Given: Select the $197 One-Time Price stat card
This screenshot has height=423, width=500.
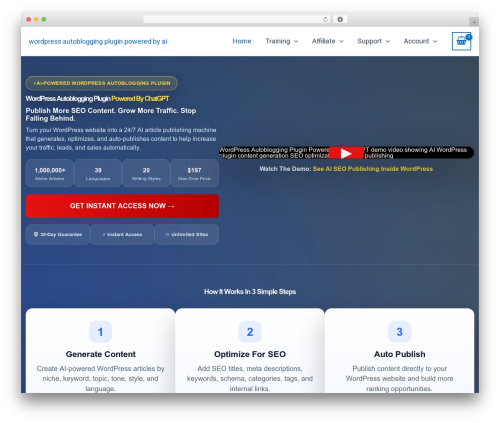Looking at the screenshot, I should pos(194,173).
